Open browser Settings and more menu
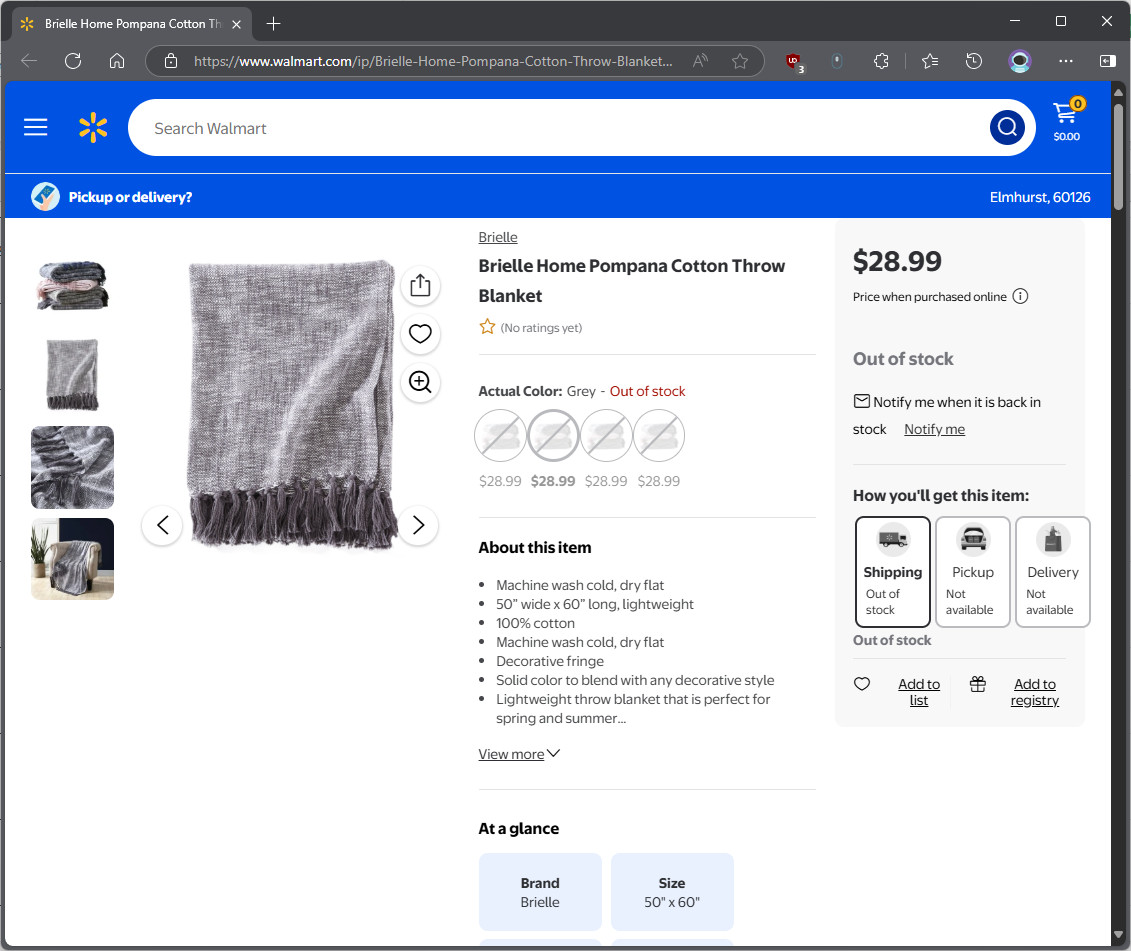Image resolution: width=1131 pixels, height=951 pixels. click(x=1065, y=61)
